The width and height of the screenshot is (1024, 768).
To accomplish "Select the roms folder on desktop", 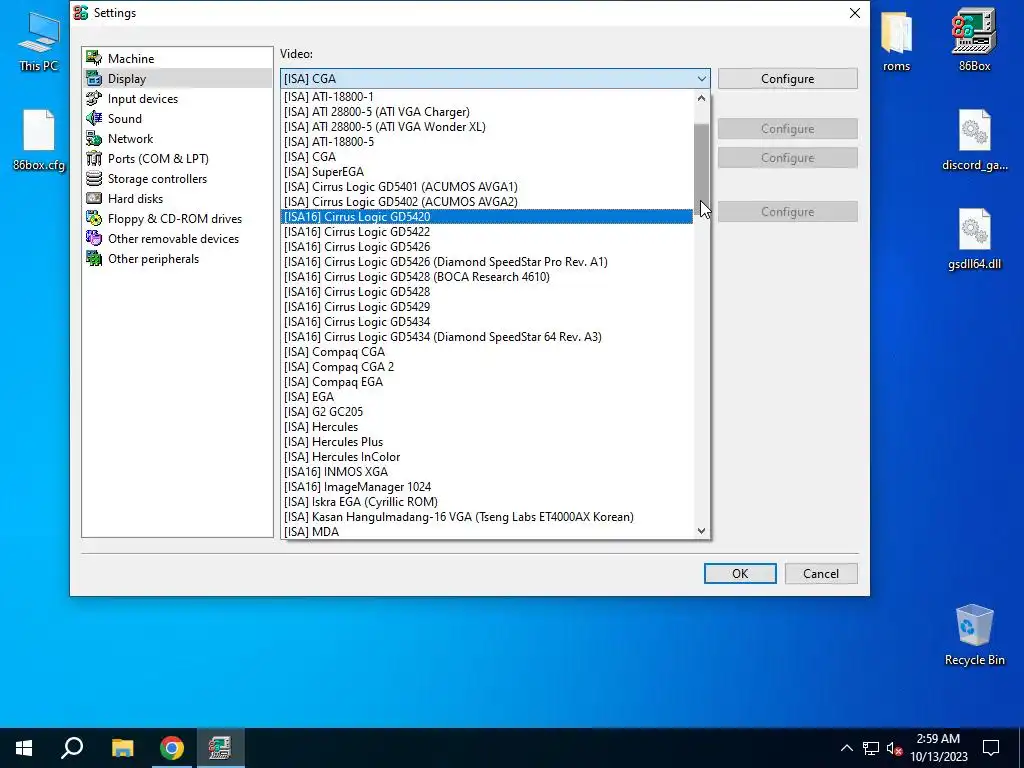I will (896, 41).
